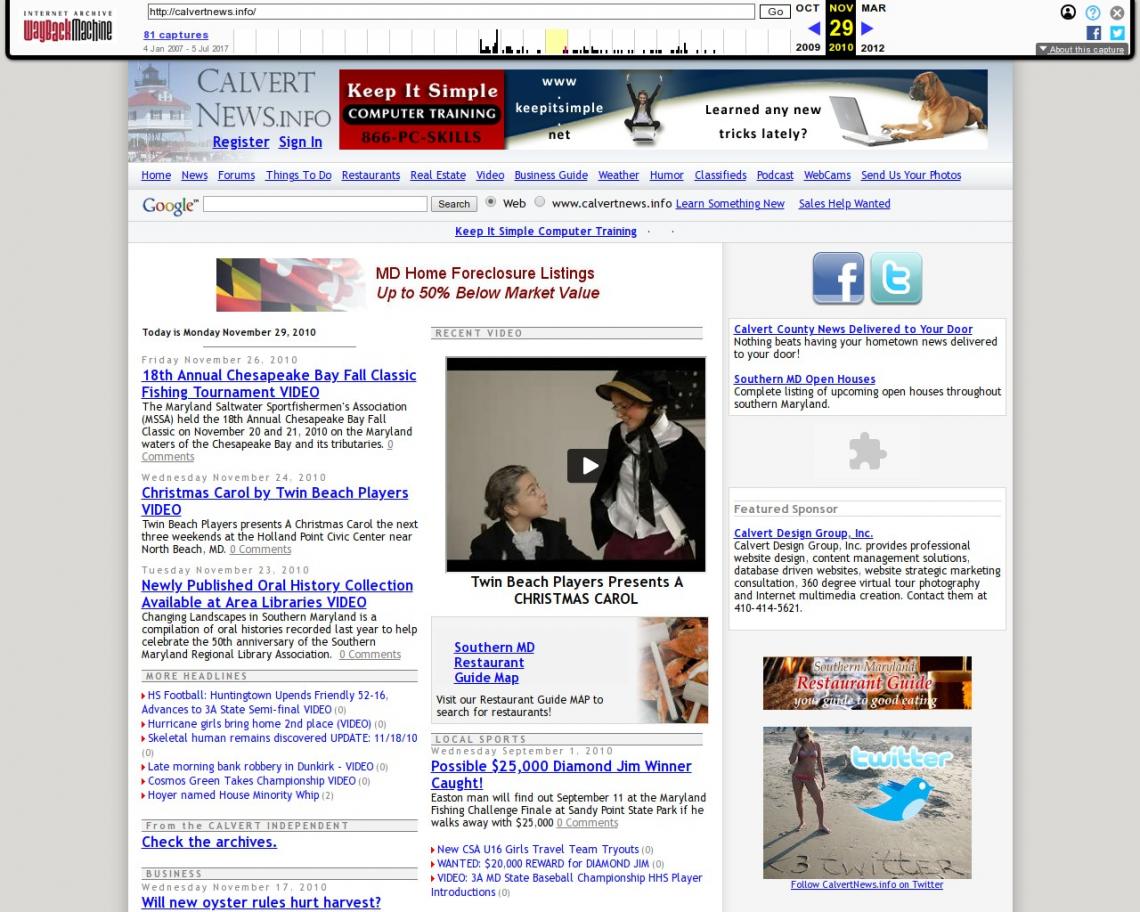Expand About this capture panel

pos(1082,49)
